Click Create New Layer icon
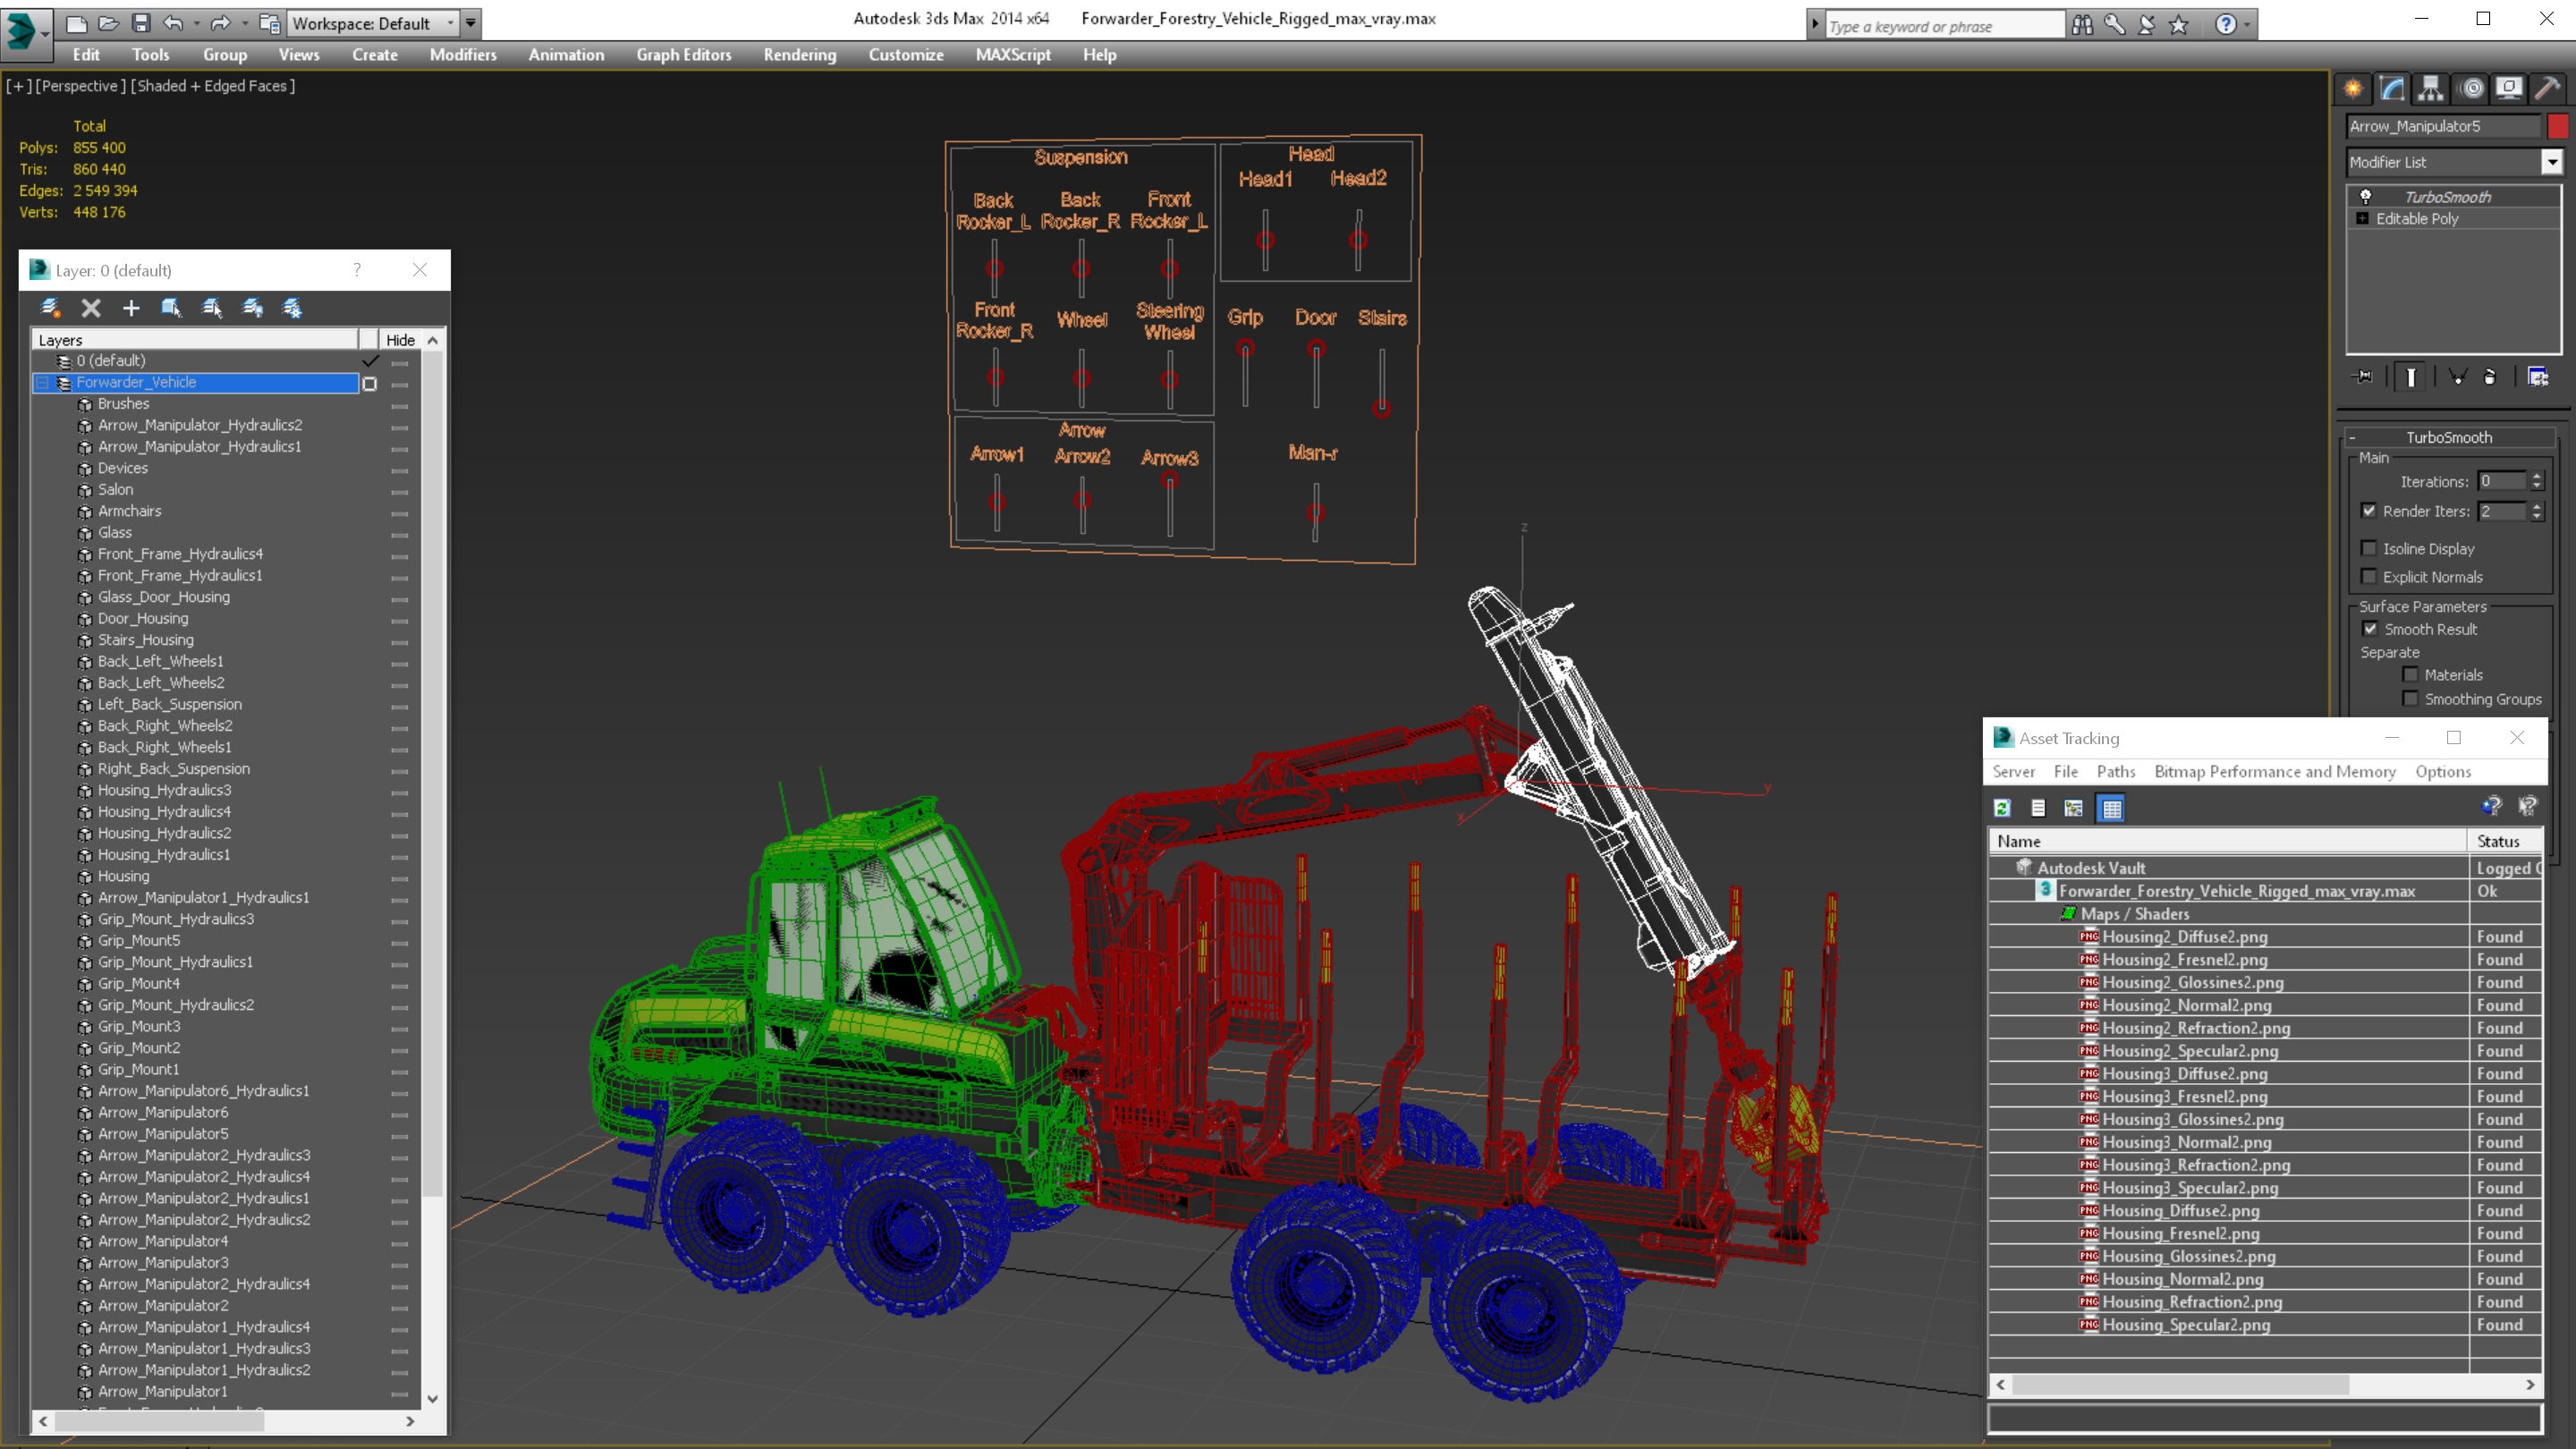2576x1449 pixels. pos(50,308)
